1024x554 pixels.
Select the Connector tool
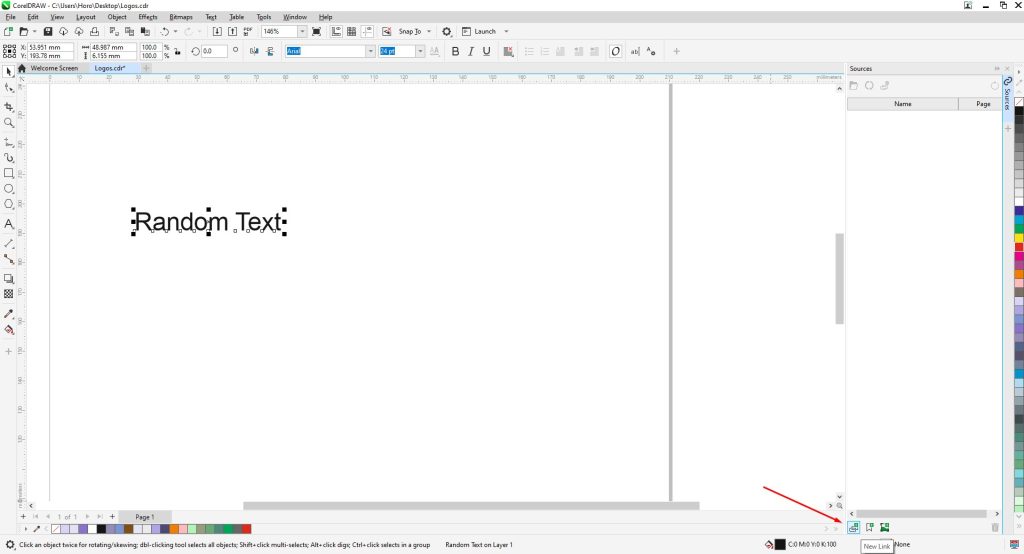tap(8, 259)
